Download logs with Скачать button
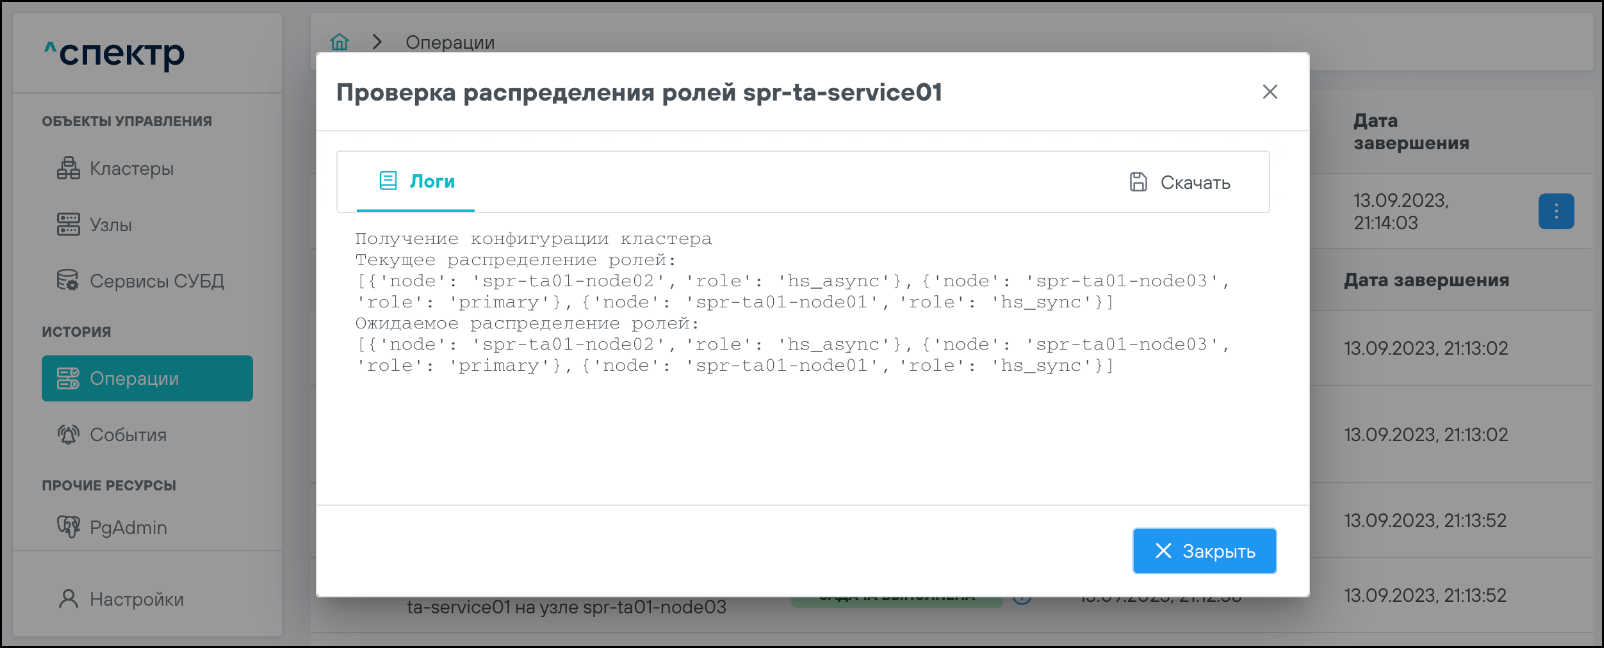This screenshot has width=1604, height=648. 1180,182
